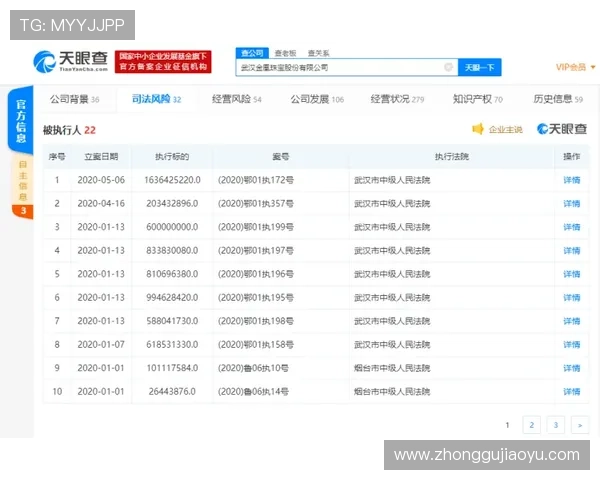The width and height of the screenshot is (600, 480).
Task: Focus the company name search field
Action: (x=347, y=68)
